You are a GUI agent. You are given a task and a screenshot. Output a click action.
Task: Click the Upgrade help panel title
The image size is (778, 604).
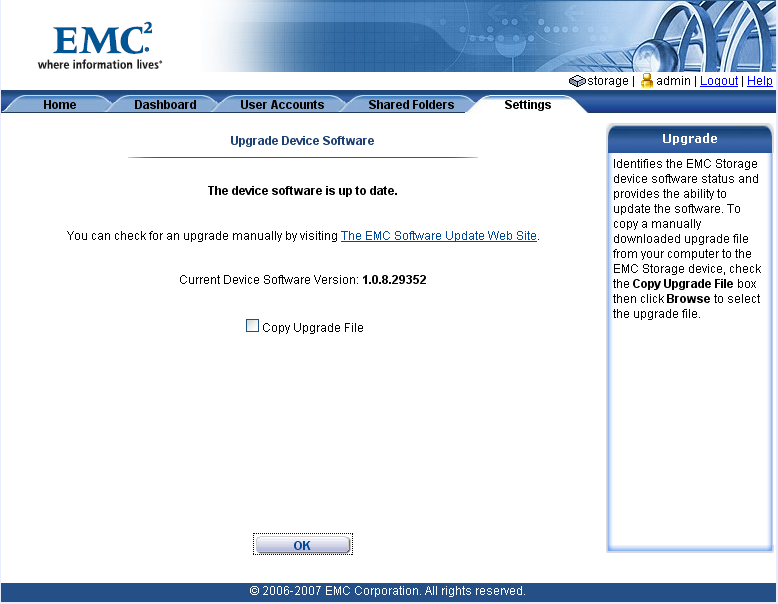pos(690,138)
